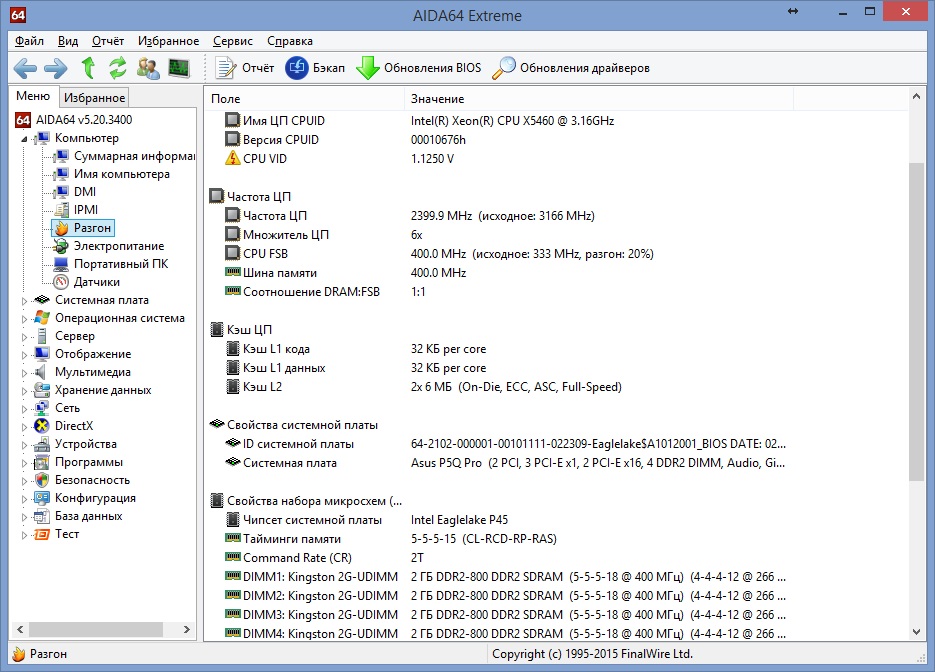Go back with the blue left arrow

[x=25, y=68]
